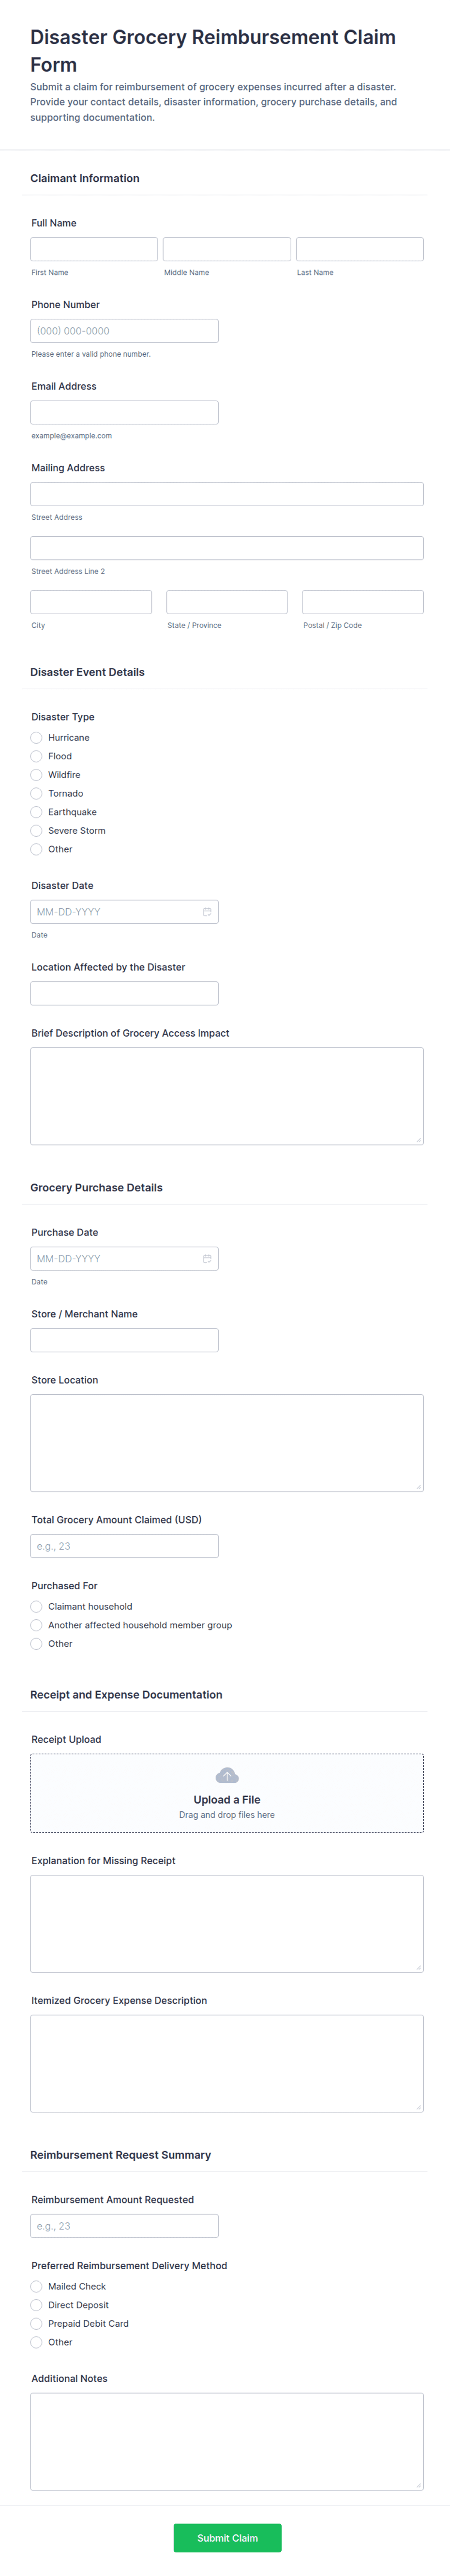Viewport: 450px width, 2576px height.
Task: Select Direct Deposit delivery method
Action: pyautogui.click(x=36, y=2305)
